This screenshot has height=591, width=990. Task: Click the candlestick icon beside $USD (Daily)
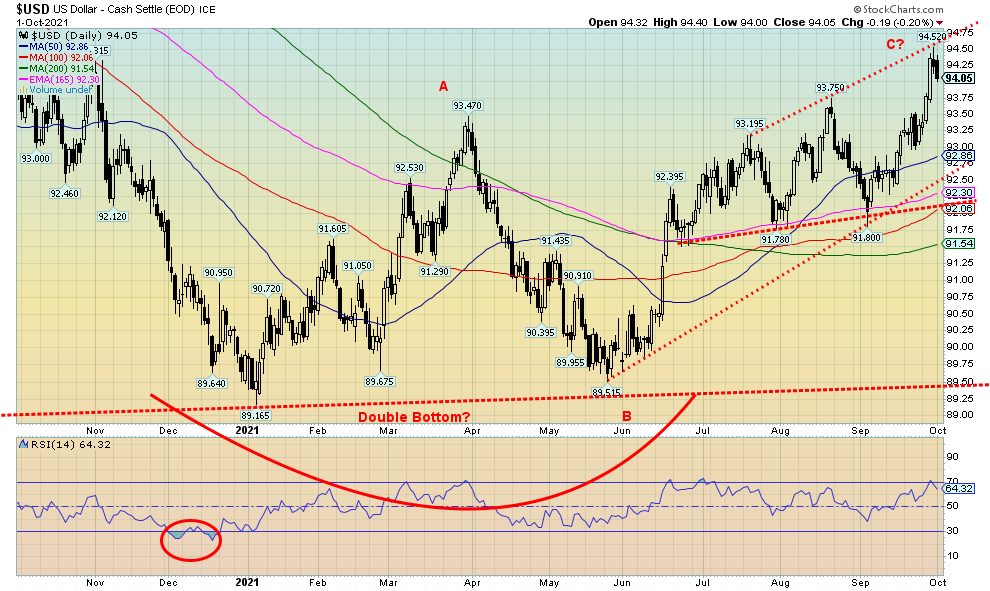[23, 35]
